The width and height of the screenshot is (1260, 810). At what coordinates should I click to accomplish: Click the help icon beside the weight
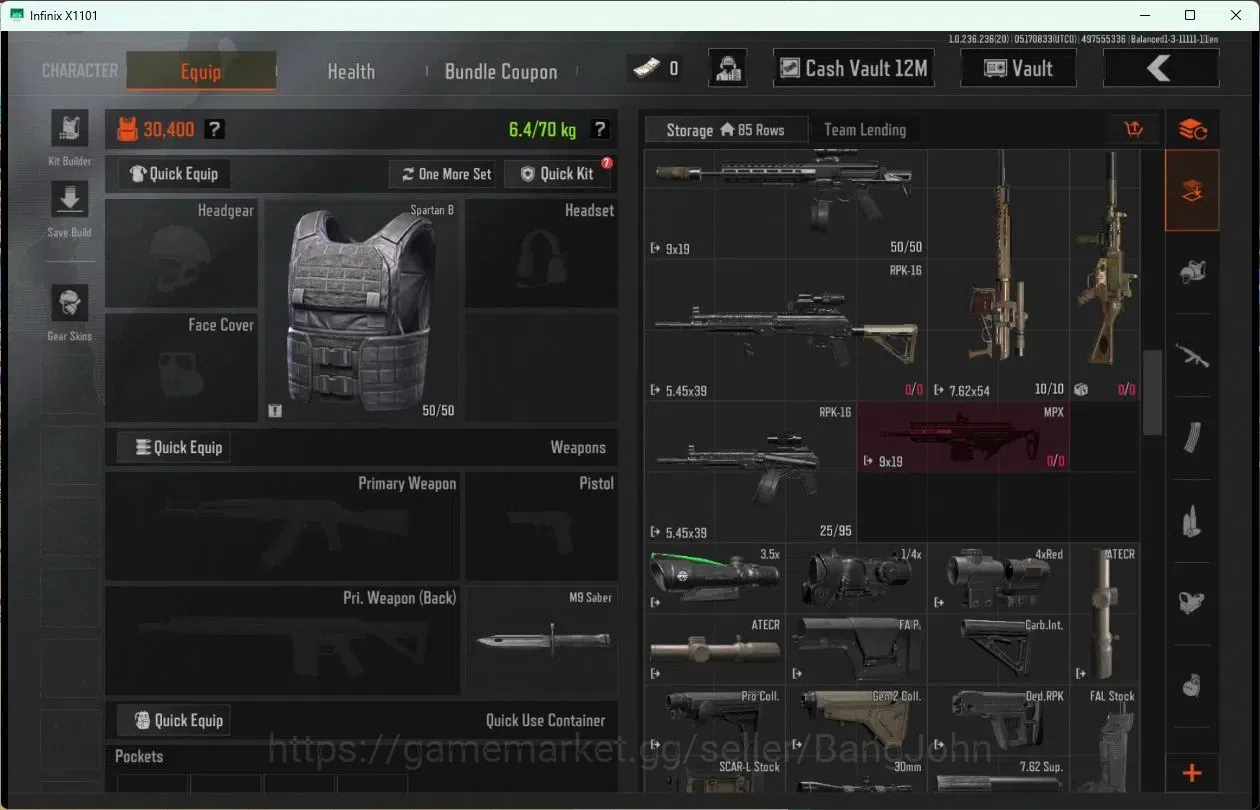coord(599,129)
